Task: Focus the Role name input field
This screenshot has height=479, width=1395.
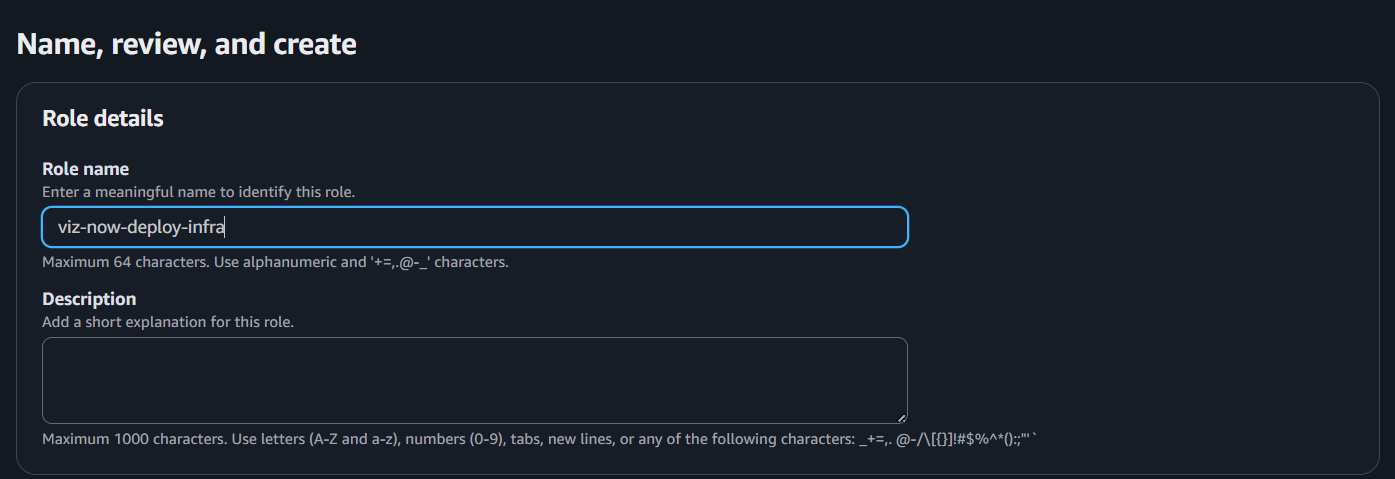Action: click(x=560, y=227)
